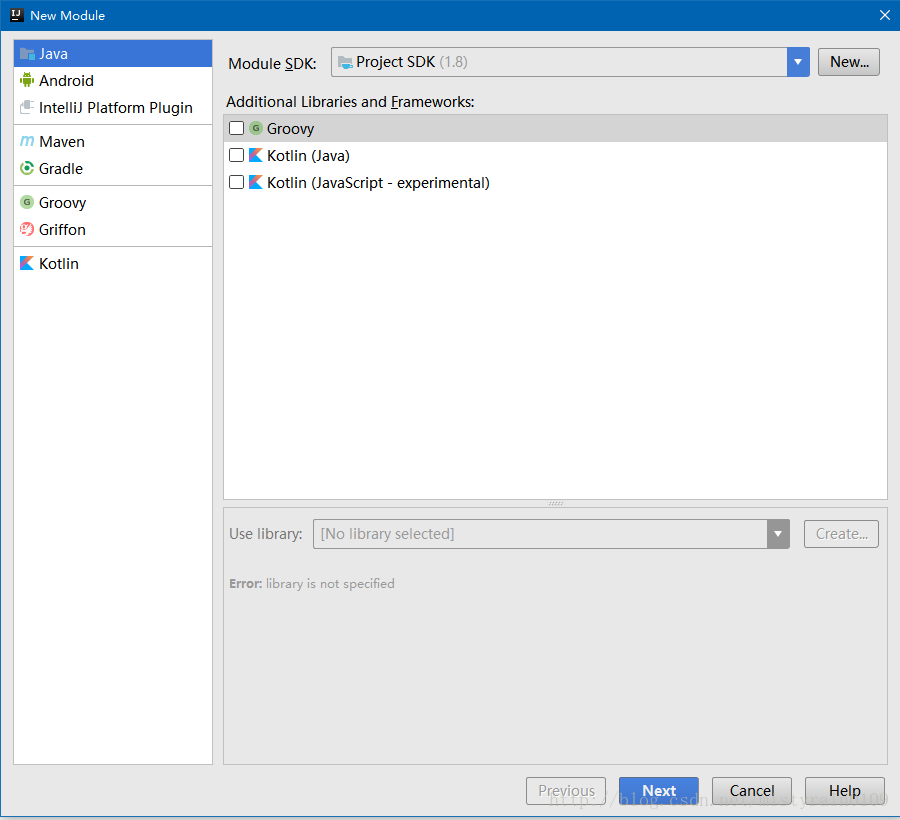Screen dimensions: 900x820
Task: Check Kotlin (JavaScript - experimental) checkbox
Action: click(x=236, y=182)
